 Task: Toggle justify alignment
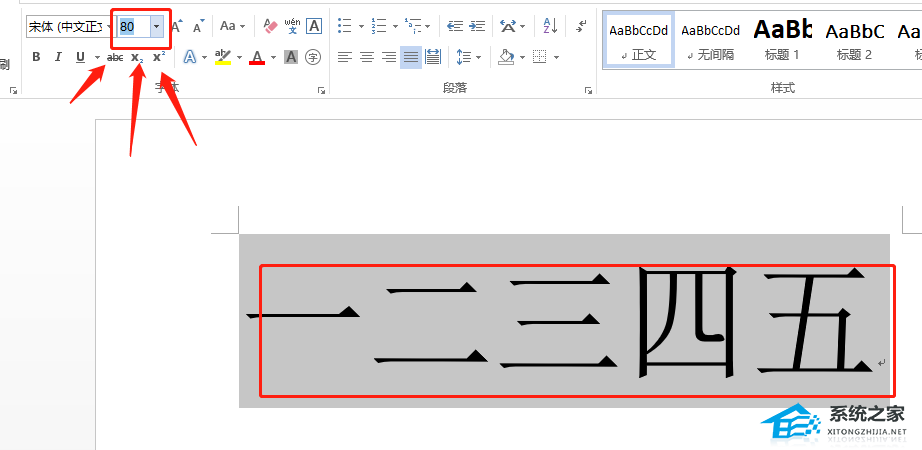pos(411,57)
